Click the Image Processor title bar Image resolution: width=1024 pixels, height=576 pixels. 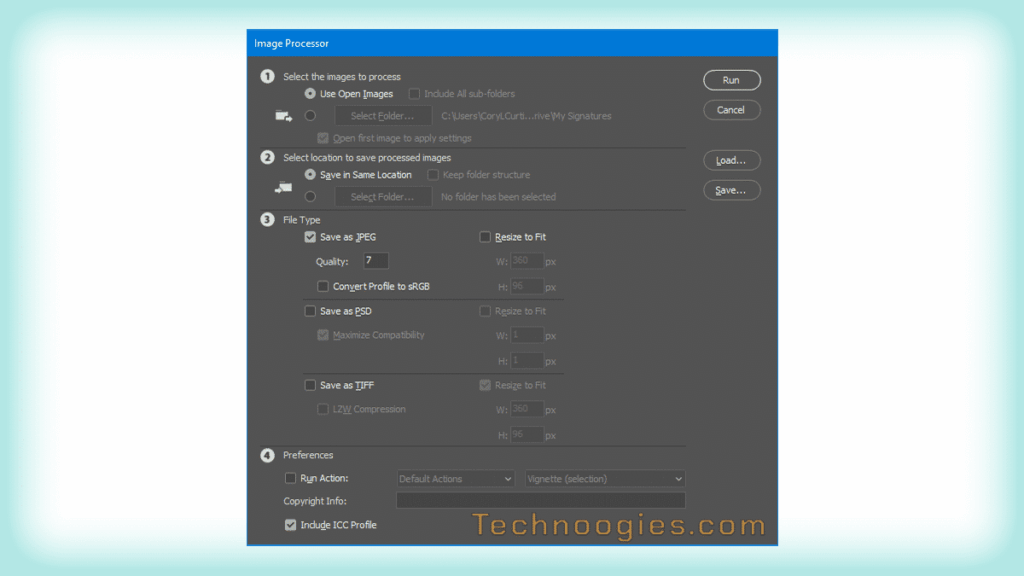pyautogui.click(x=512, y=43)
